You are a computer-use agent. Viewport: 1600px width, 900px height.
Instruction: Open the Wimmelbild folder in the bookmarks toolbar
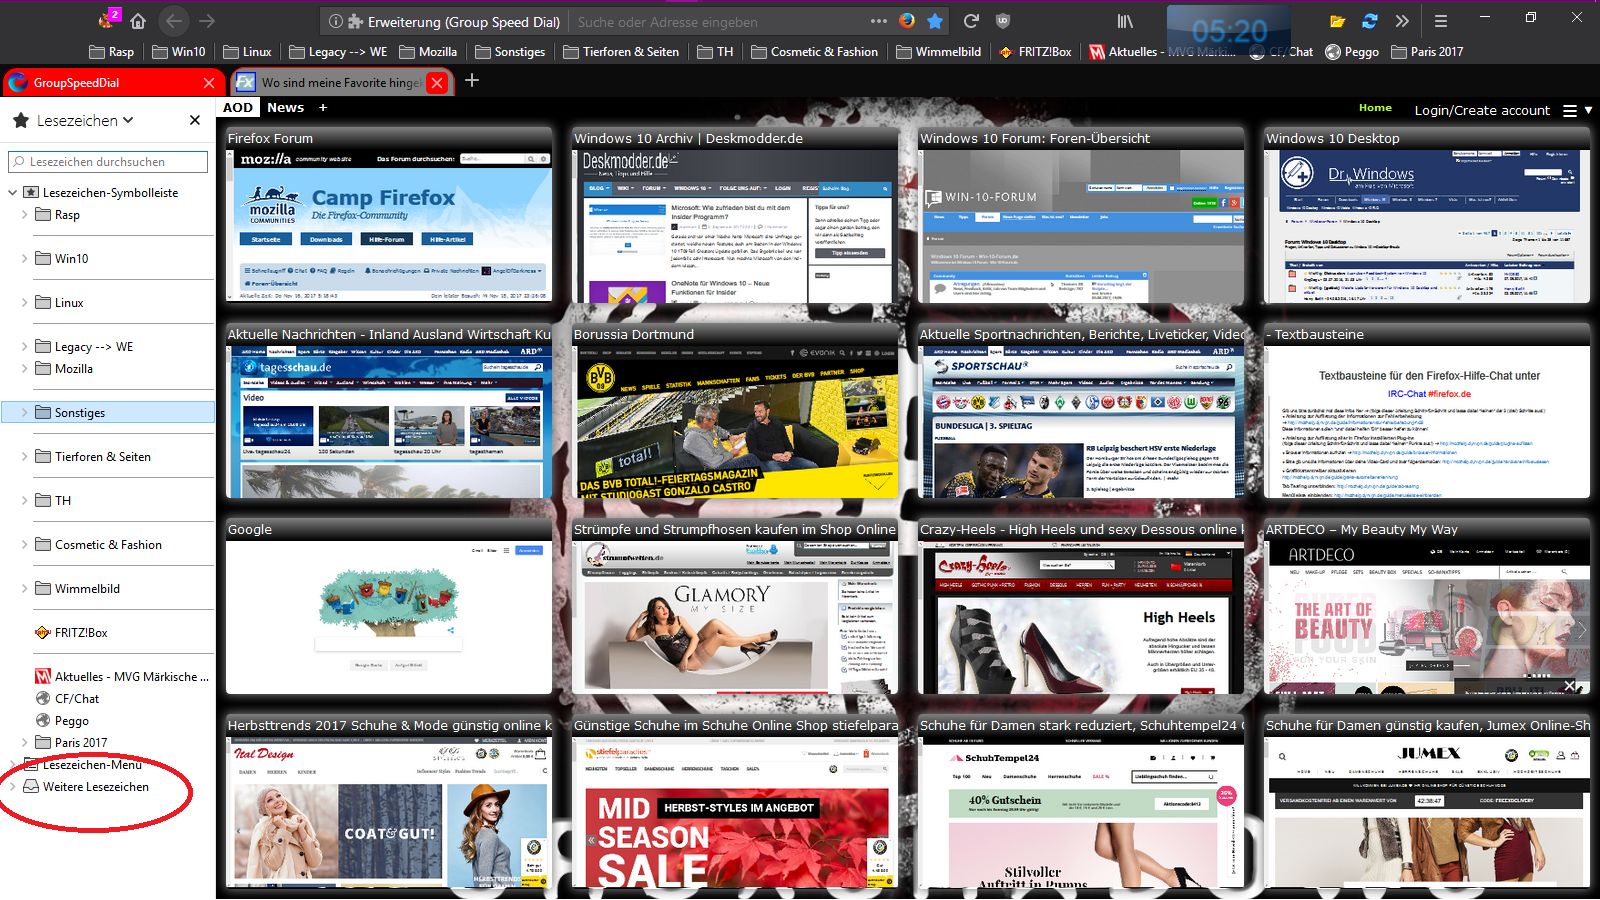(938, 52)
